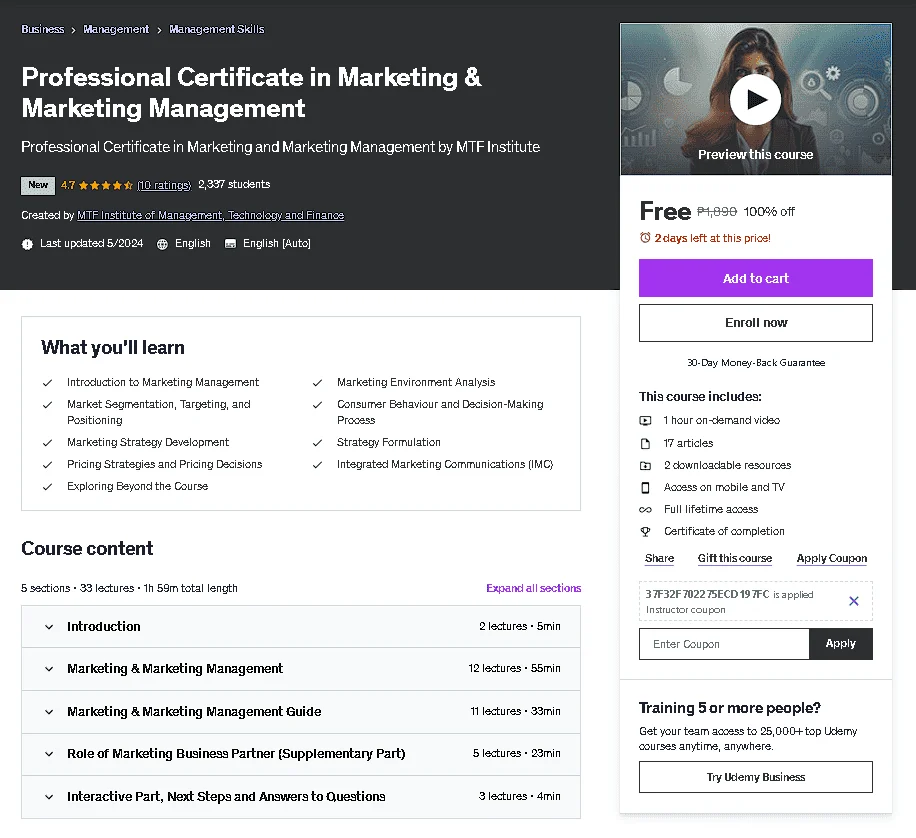Click the video icon next to on-demand video
This screenshot has height=838, width=916.
click(645, 420)
